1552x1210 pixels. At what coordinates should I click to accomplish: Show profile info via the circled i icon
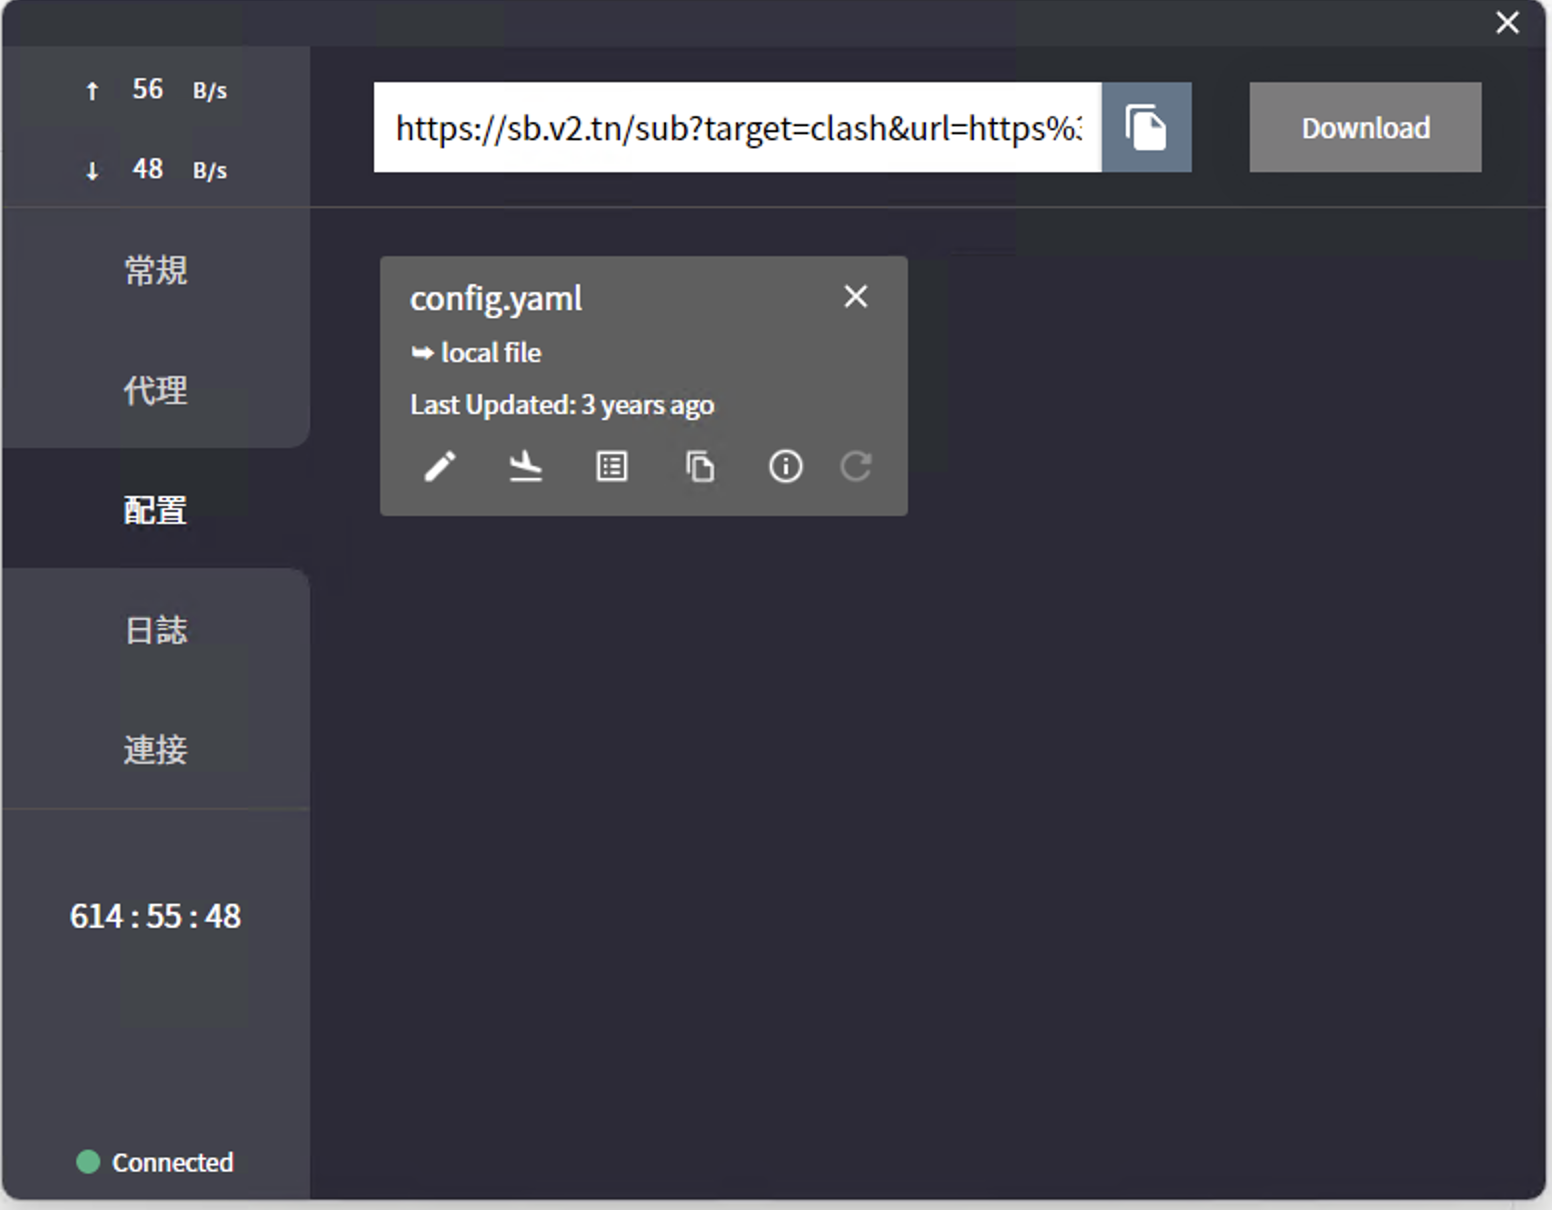(x=785, y=466)
